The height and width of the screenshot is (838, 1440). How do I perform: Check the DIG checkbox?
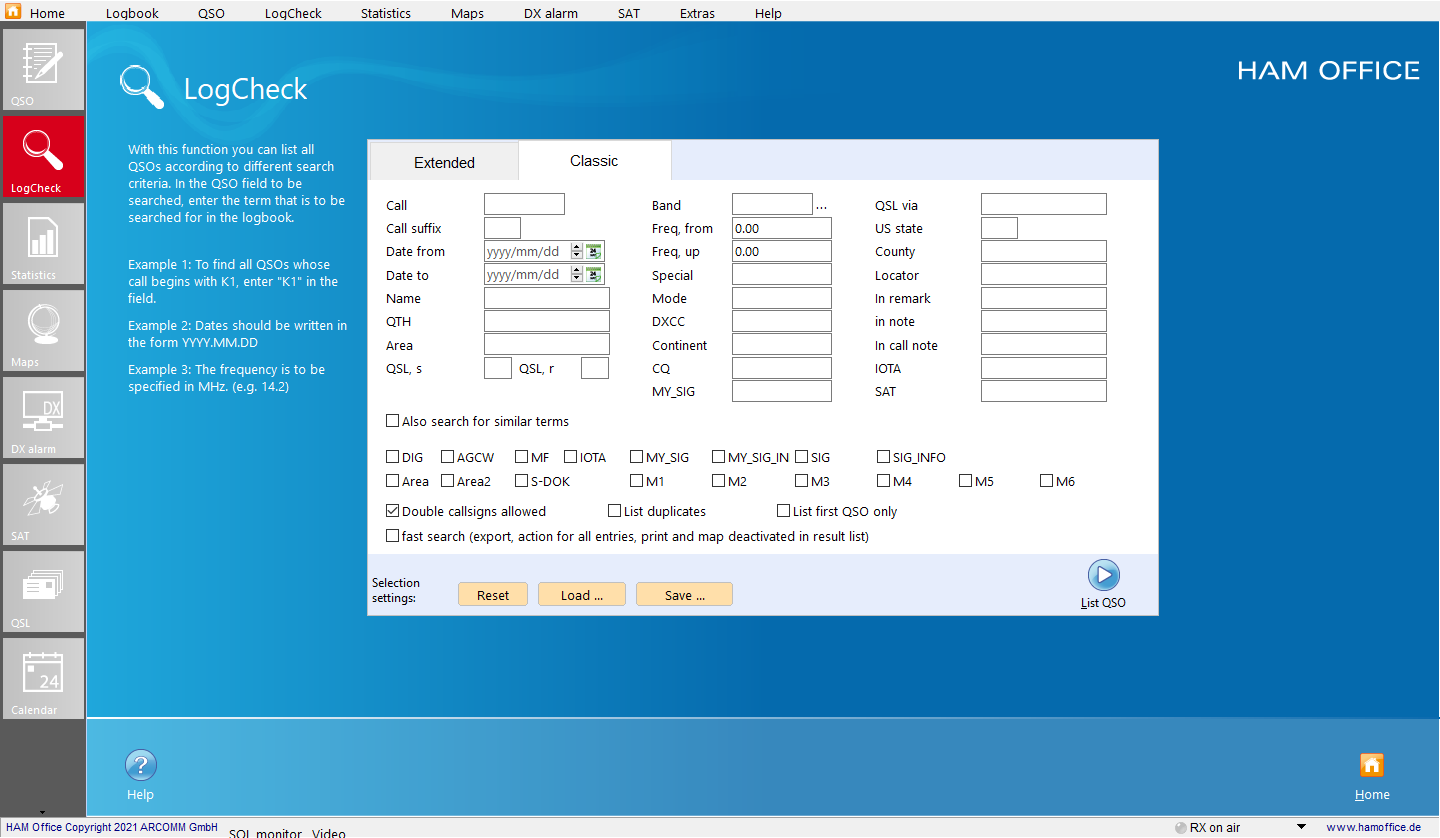coord(393,457)
